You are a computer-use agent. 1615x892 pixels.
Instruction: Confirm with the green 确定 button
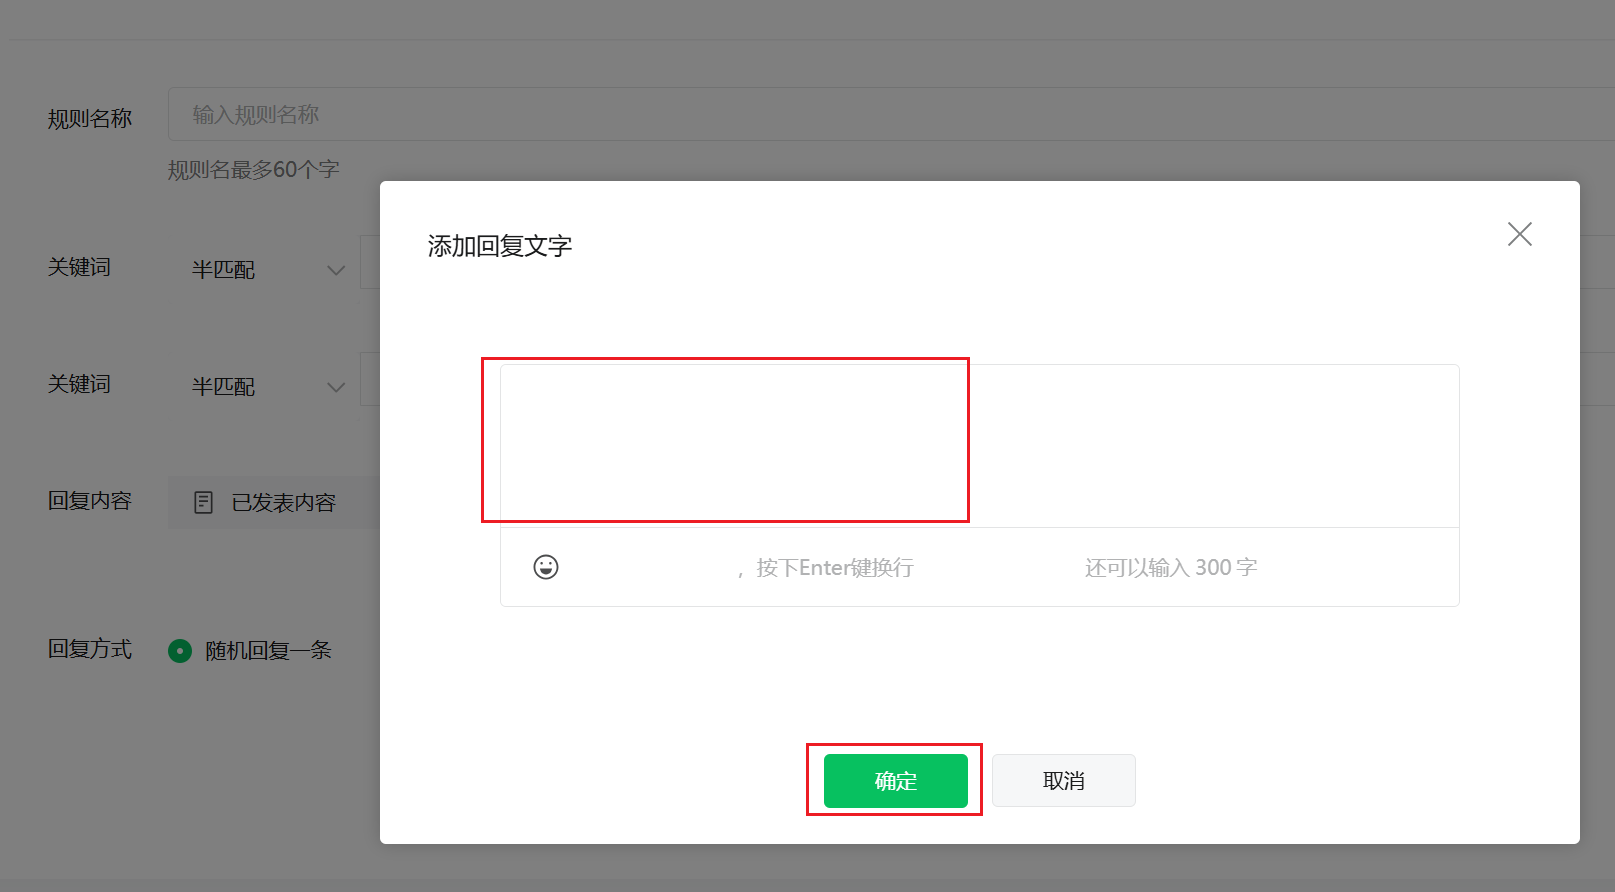896,781
